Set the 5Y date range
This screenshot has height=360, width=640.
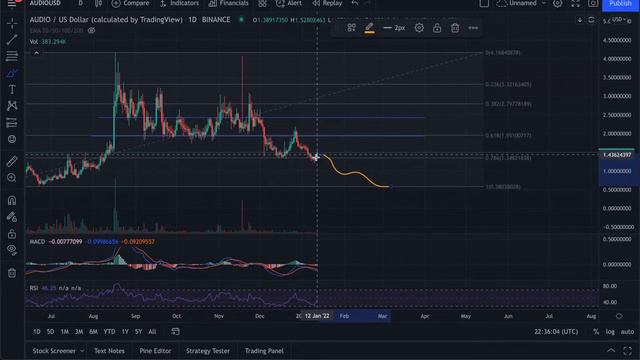pos(138,332)
